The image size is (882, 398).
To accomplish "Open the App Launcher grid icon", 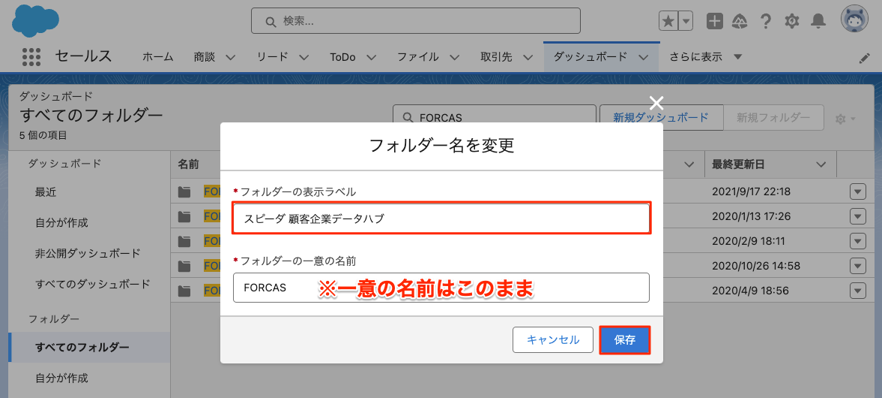I will (32, 57).
